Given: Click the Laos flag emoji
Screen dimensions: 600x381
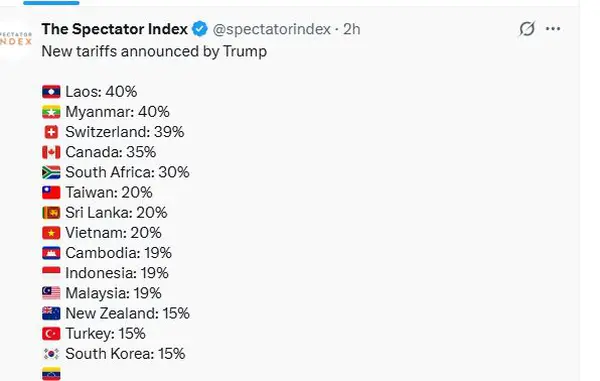Looking at the screenshot, I should (x=51, y=92).
